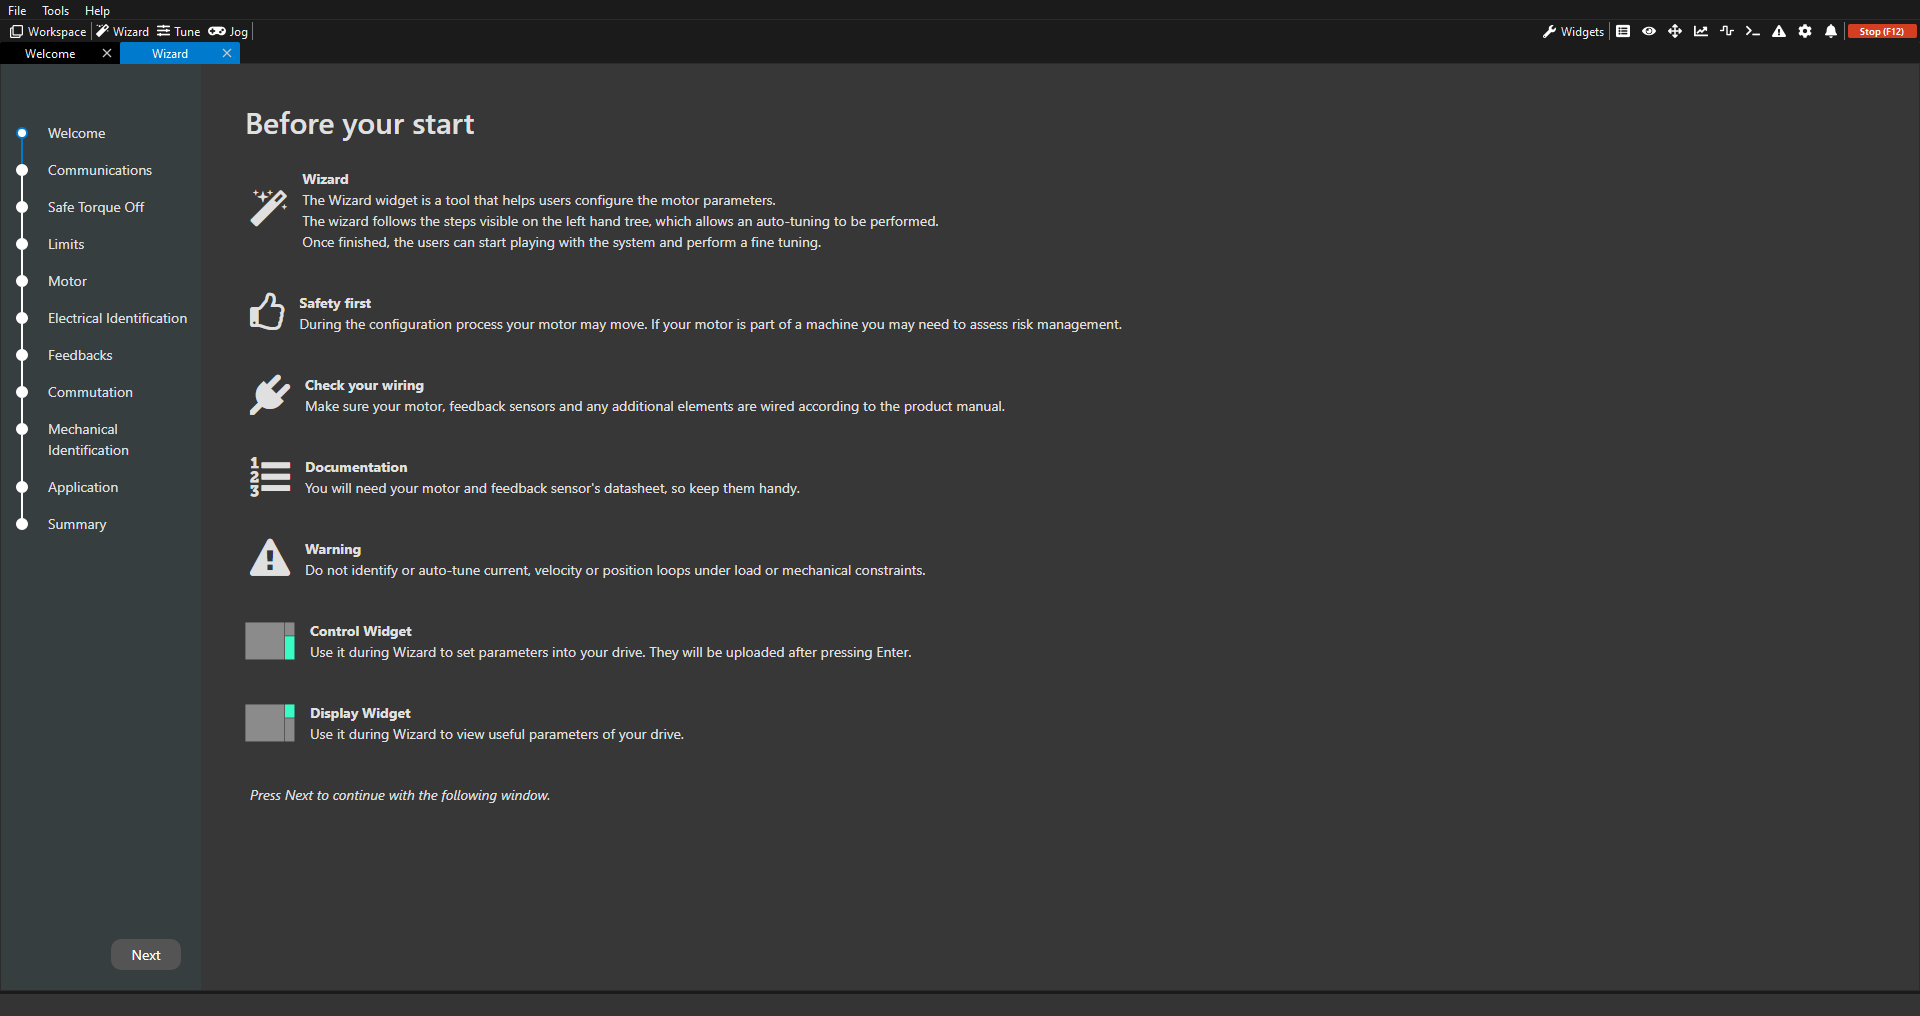
Task: Click the motion control crosshair icon
Action: click(x=1675, y=31)
